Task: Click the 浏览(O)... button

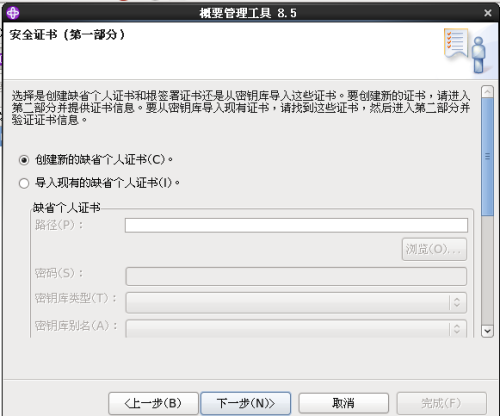Action: pyautogui.click(x=434, y=249)
